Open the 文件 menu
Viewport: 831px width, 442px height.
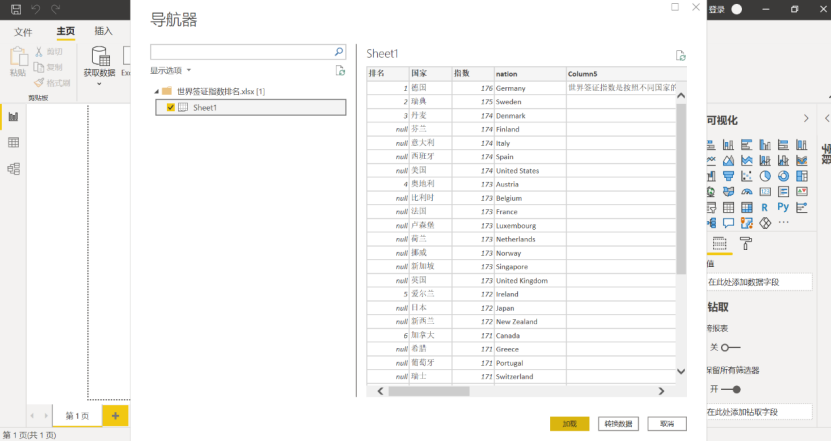[23, 32]
